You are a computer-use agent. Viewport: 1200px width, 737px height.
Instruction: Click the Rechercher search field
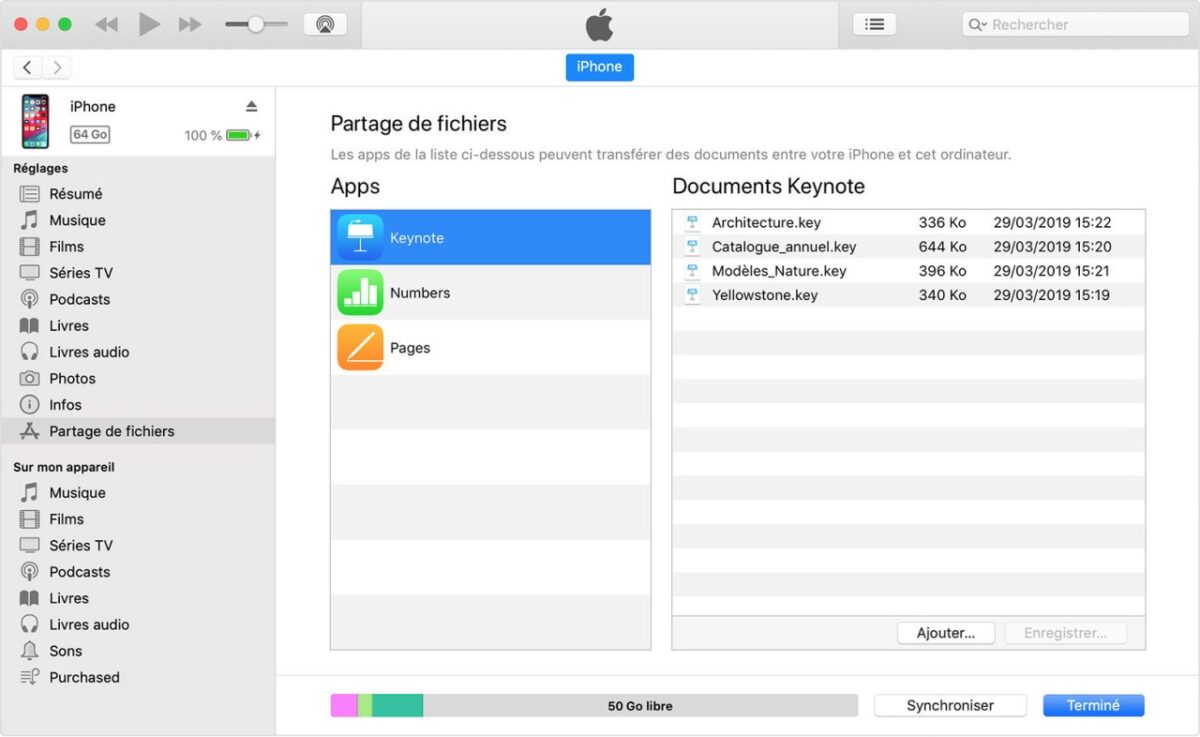[x=1075, y=24]
